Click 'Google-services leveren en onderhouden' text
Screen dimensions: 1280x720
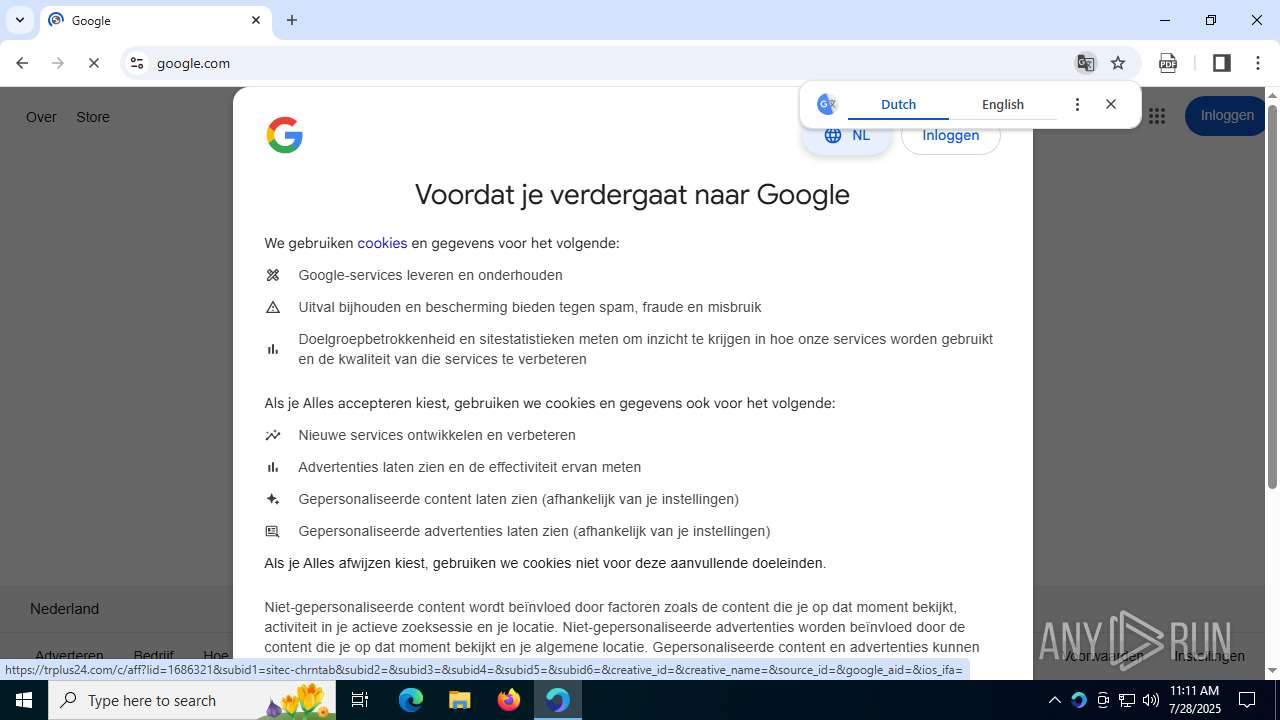coord(430,275)
